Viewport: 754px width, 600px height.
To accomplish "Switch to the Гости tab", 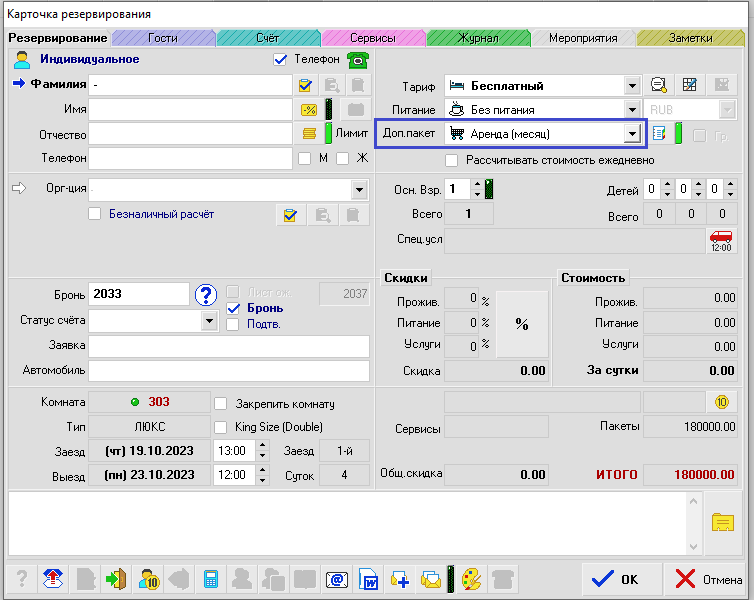I will pyautogui.click(x=162, y=38).
